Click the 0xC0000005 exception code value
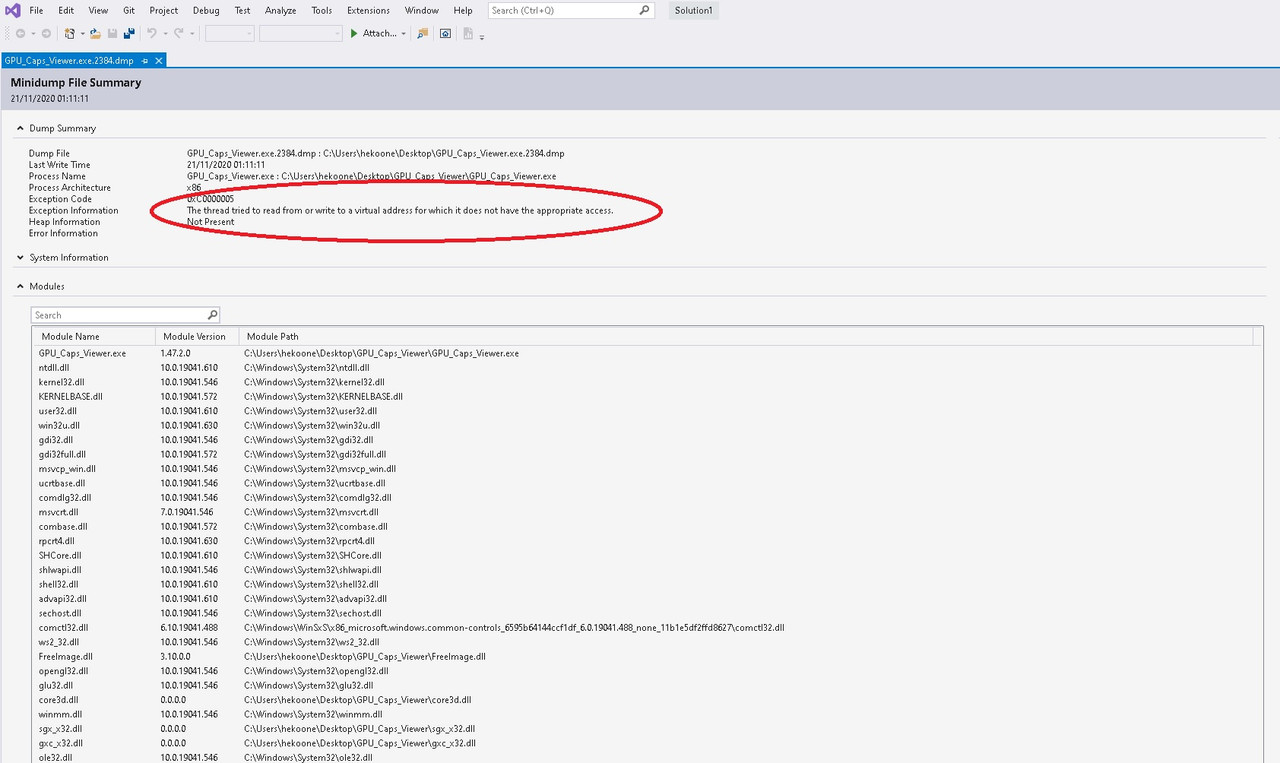The image size is (1280, 763). [x=210, y=199]
